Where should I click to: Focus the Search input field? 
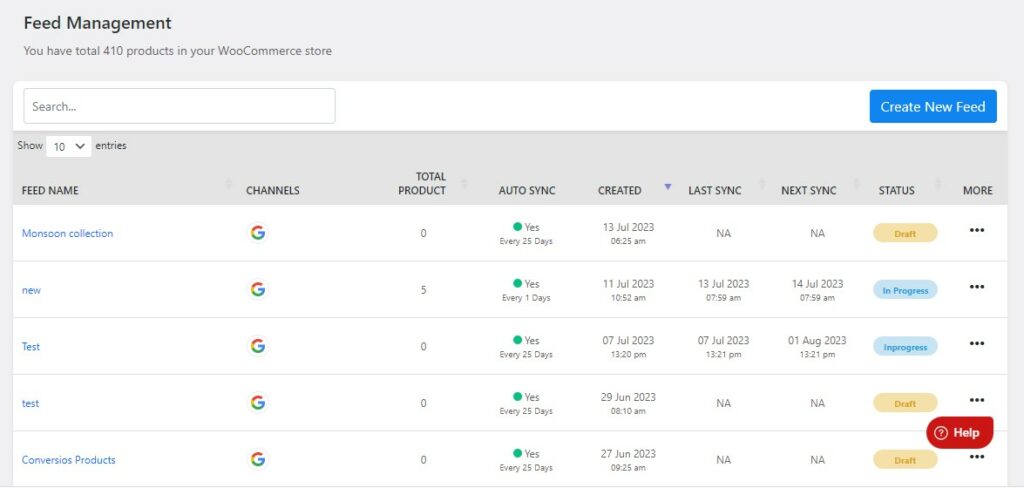(x=180, y=106)
